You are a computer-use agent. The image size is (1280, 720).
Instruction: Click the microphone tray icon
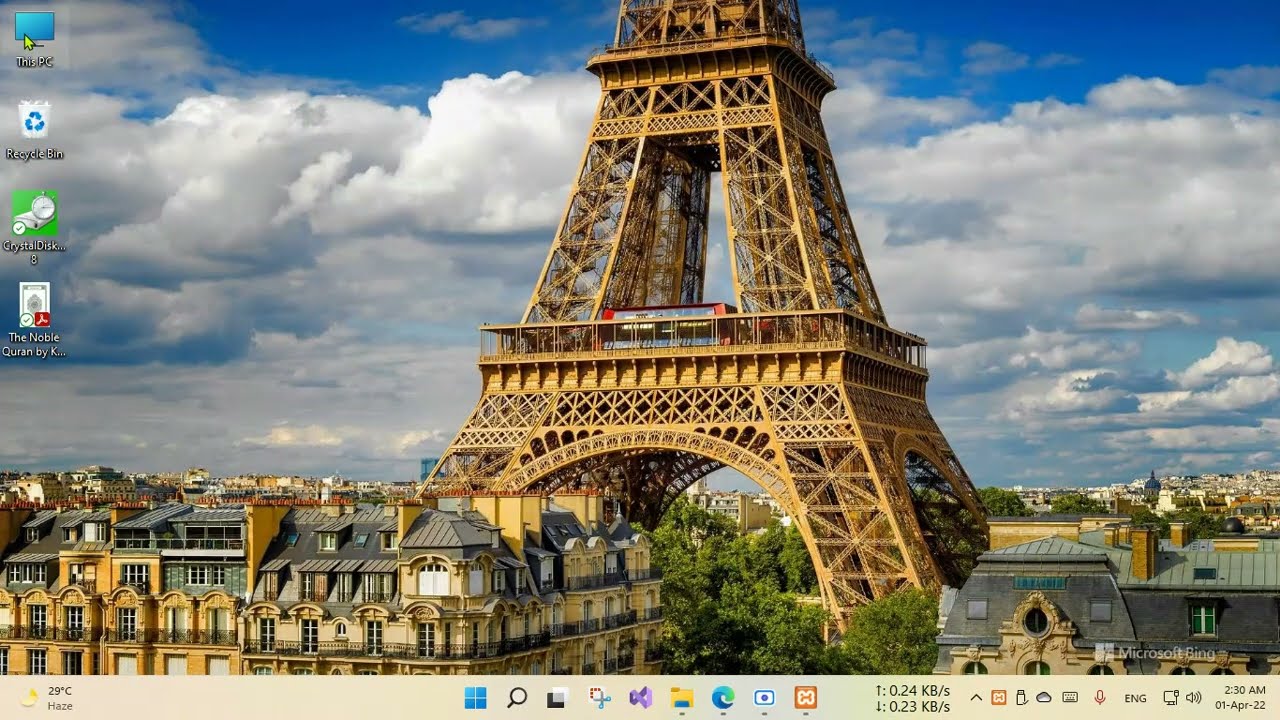[x=1100, y=698]
